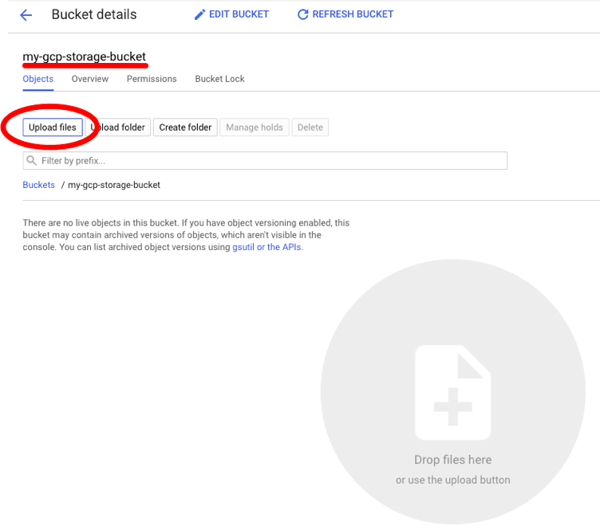This screenshot has width=600, height=529.
Task: Click the add-file icon in the drop zone
Action: click(x=452, y=394)
